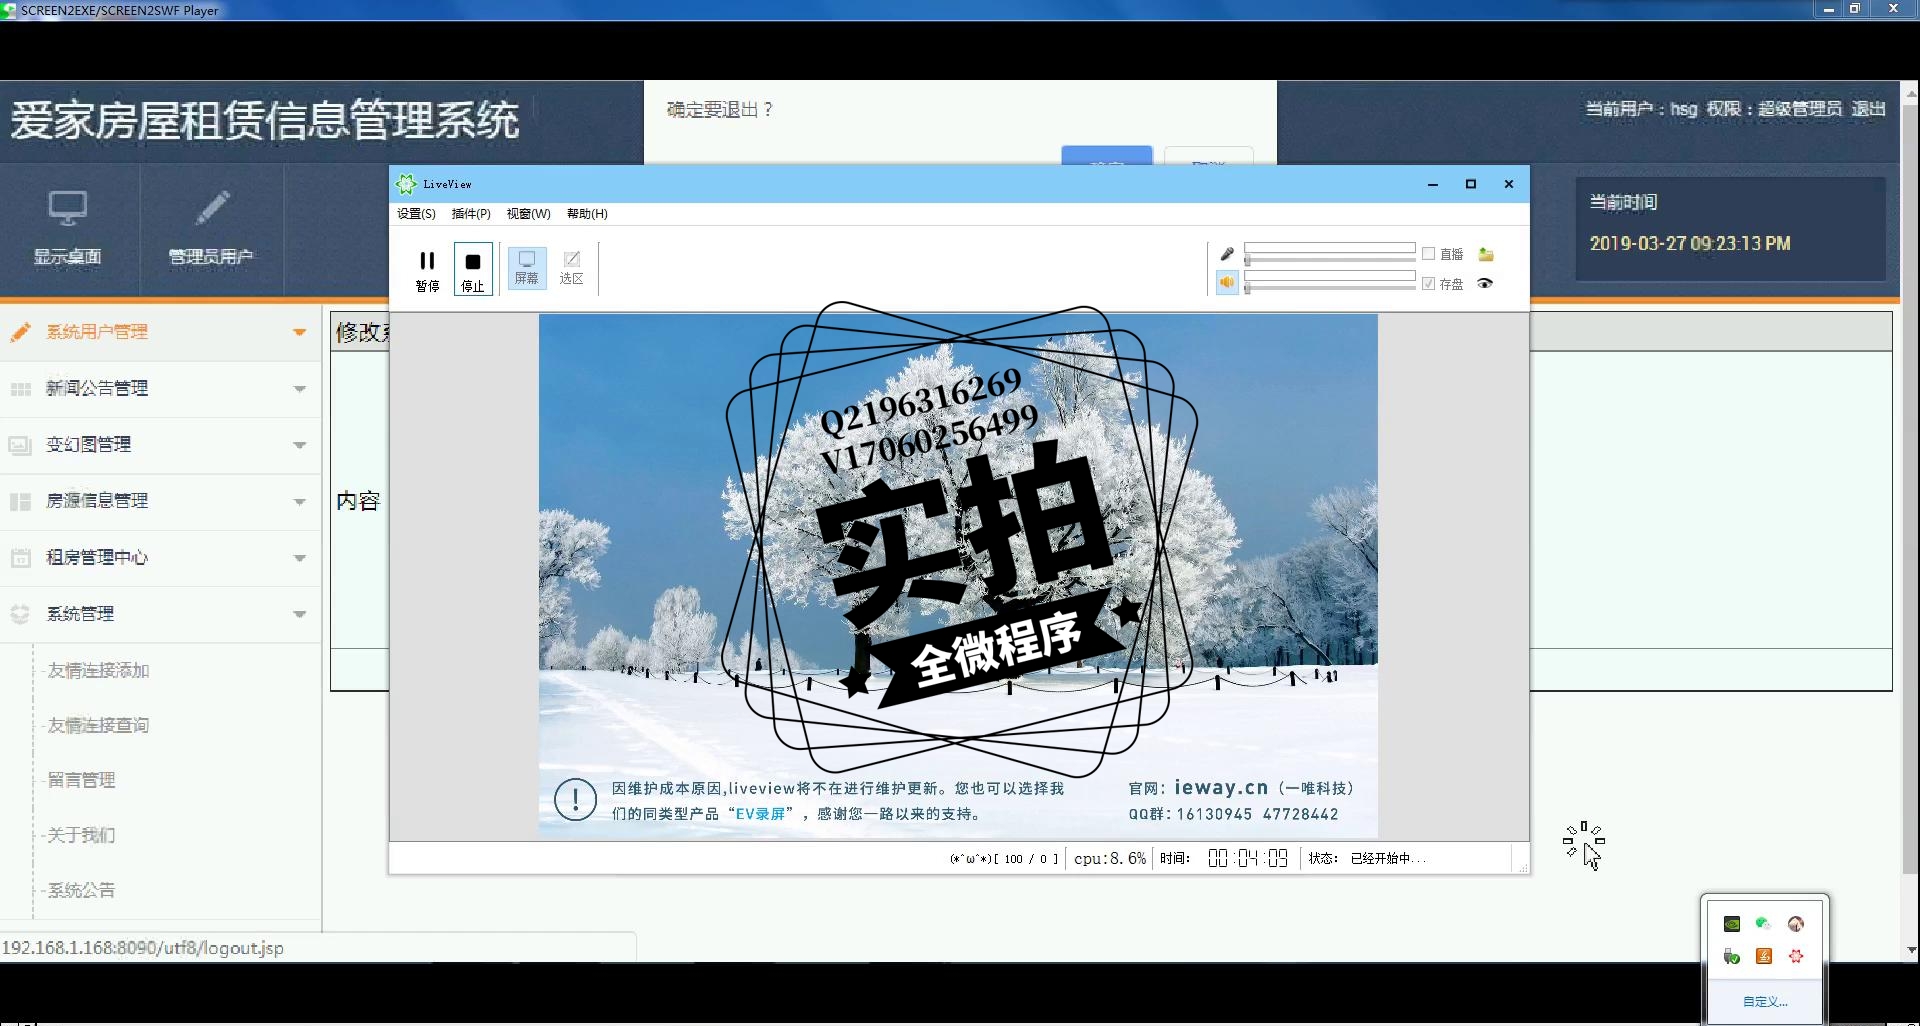Click the ieway.cn official site text
This screenshot has height=1026, width=1920.
click(x=1221, y=788)
